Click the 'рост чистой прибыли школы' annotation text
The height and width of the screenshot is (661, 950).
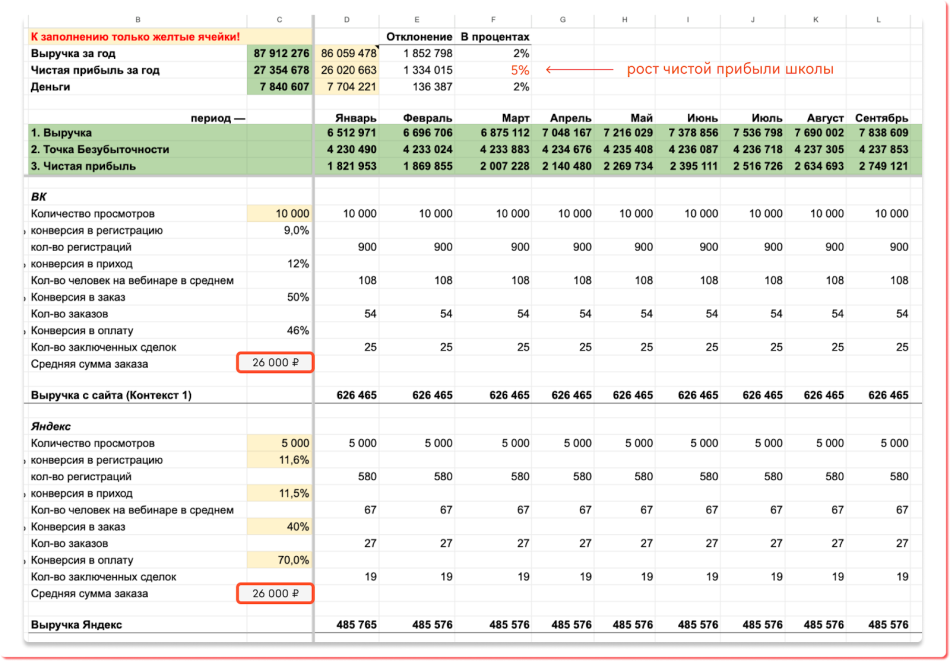click(x=730, y=70)
